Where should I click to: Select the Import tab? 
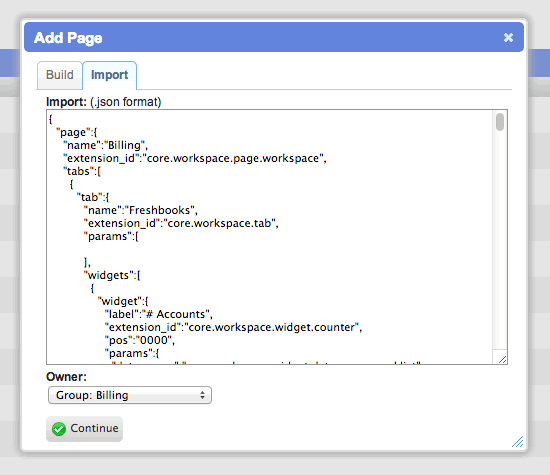coord(109,75)
